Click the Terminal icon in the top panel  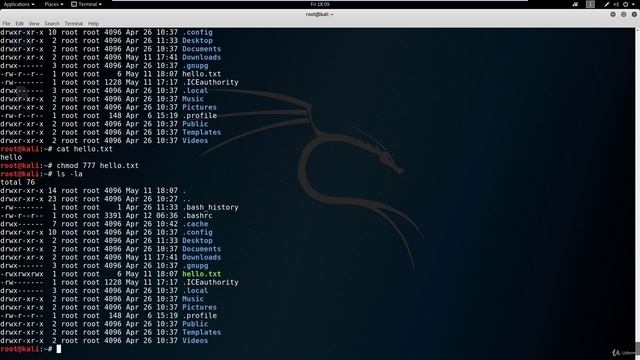tap(74, 4)
